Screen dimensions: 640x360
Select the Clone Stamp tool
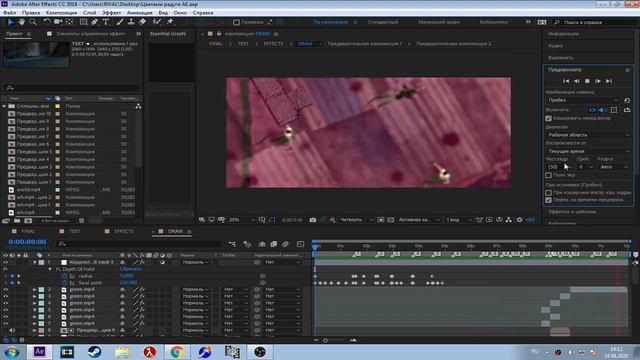[x=131, y=22]
